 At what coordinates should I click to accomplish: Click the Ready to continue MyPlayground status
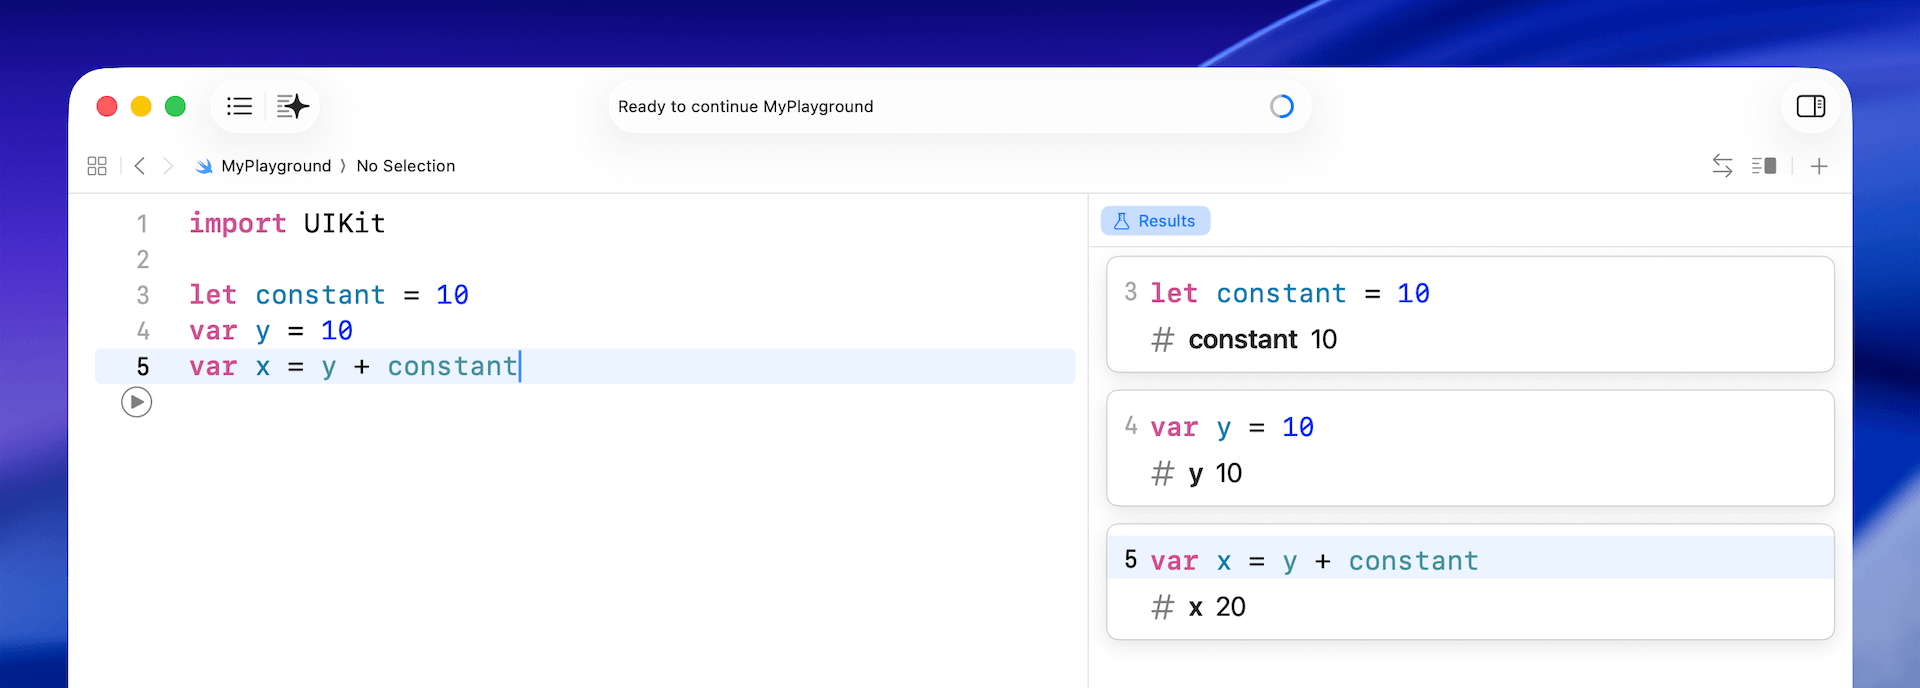(745, 106)
